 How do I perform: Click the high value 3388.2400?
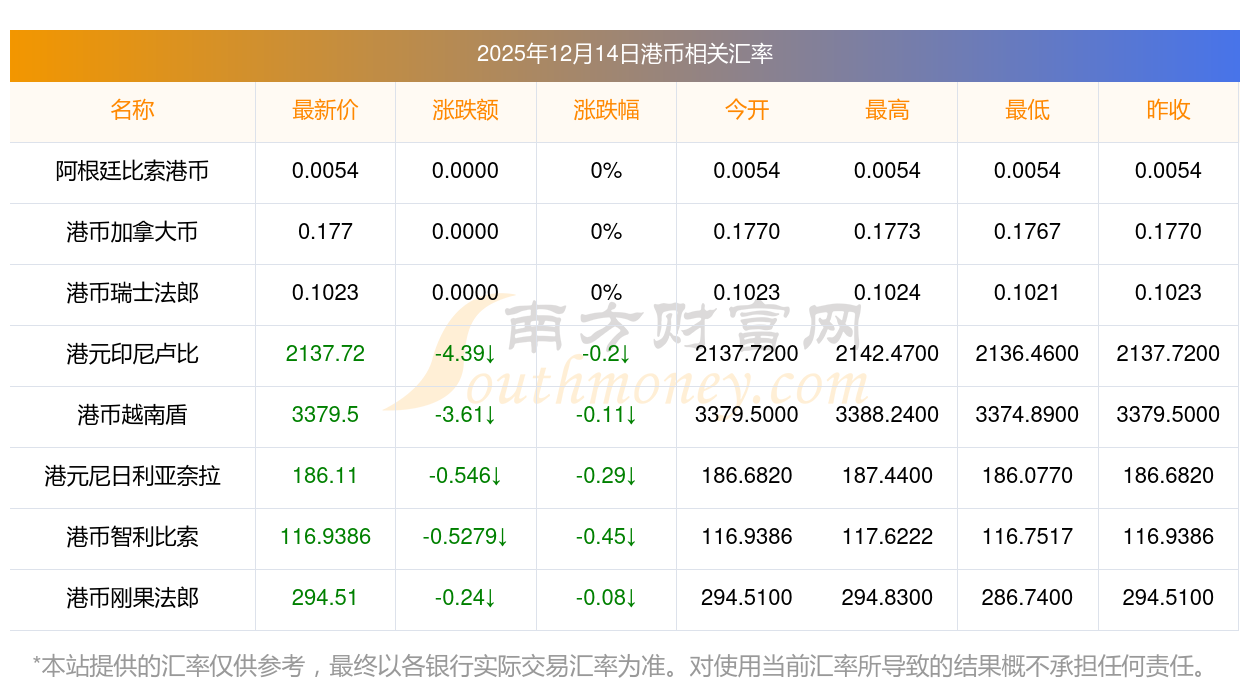pyautogui.click(x=887, y=415)
